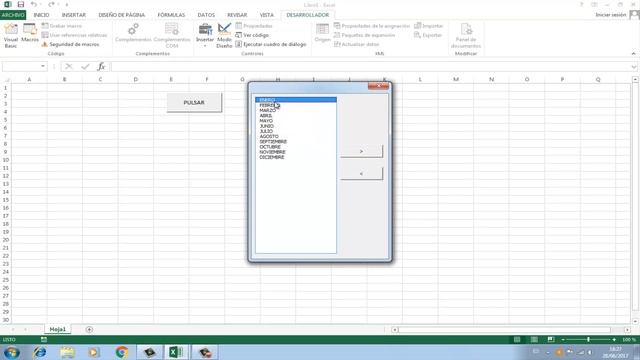Open DISEÑO DE PÁGINA tab
This screenshot has height=360, width=640.
[122, 15]
